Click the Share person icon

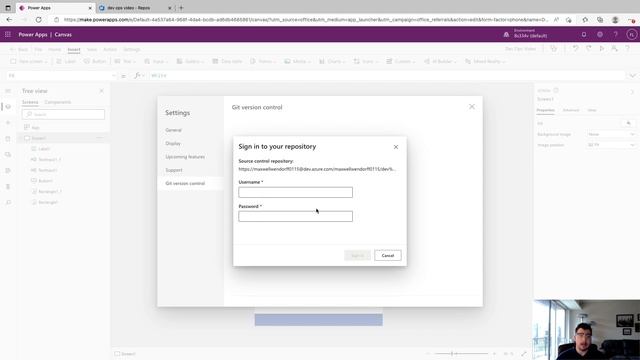[614, 49]
